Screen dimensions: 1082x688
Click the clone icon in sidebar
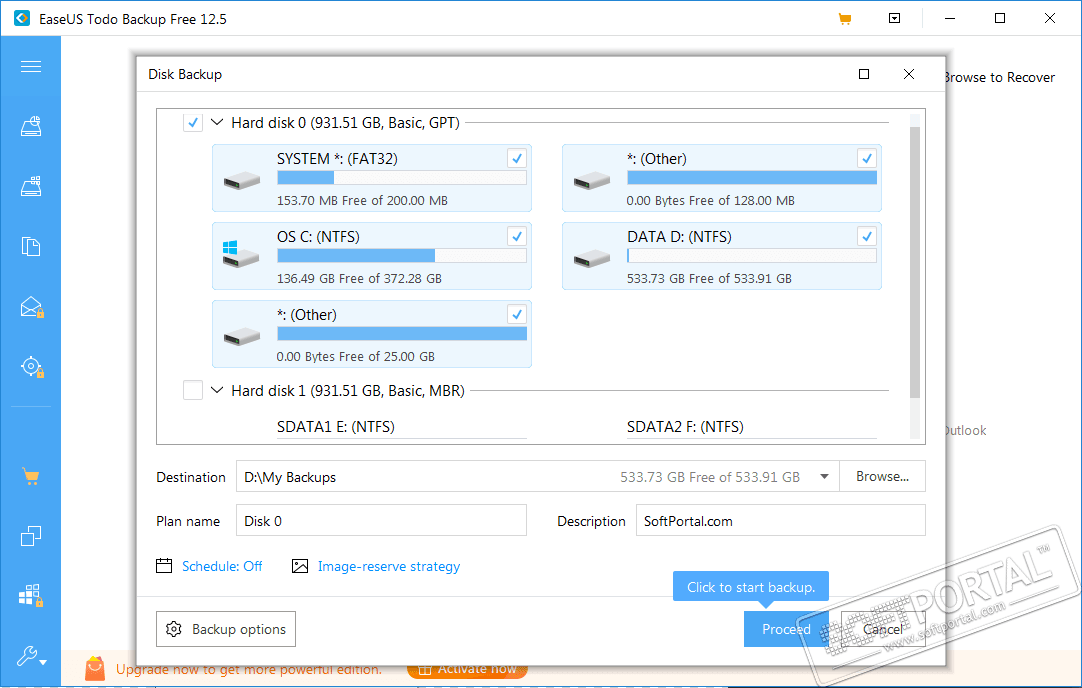point(31,536)
